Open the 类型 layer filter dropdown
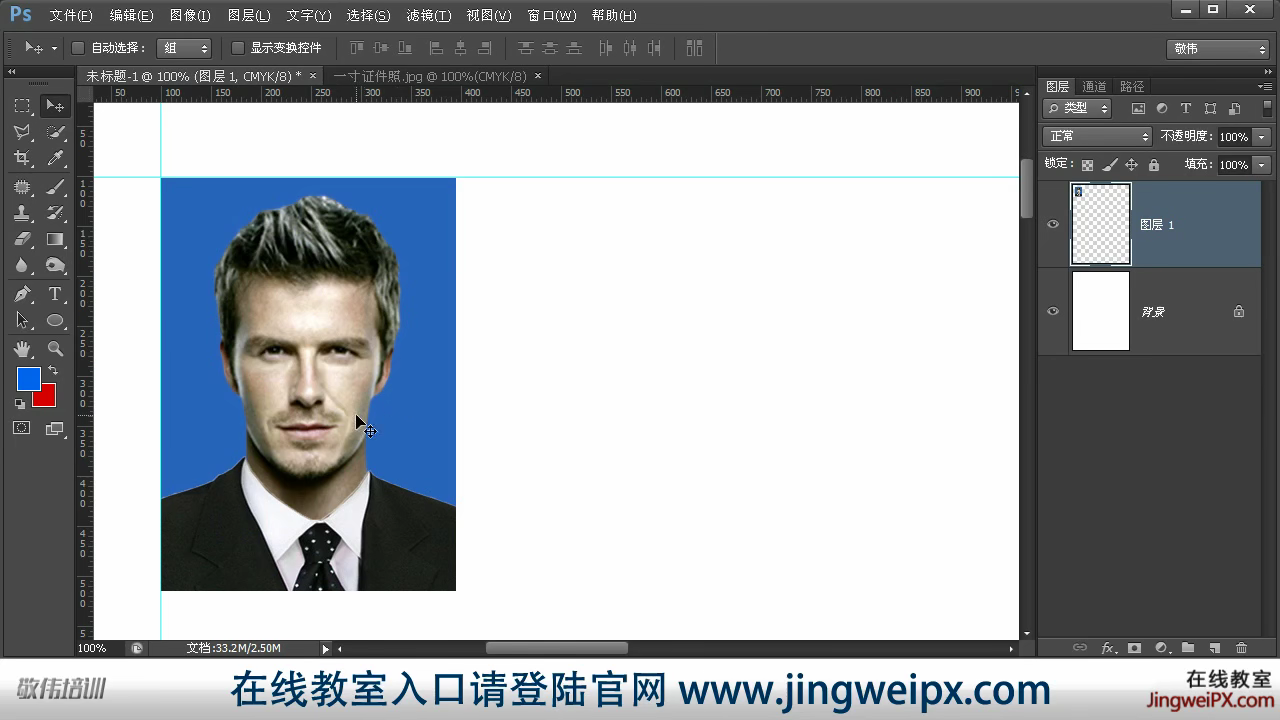Image resolution: width=1280 pixels, height=720 pixels. 1077,108
